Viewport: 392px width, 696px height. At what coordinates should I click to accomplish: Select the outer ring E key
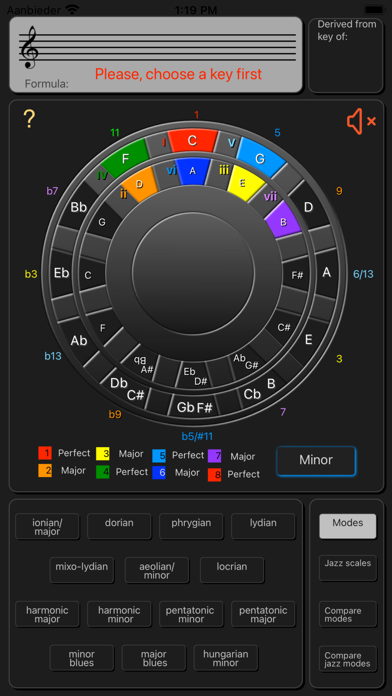309,340
